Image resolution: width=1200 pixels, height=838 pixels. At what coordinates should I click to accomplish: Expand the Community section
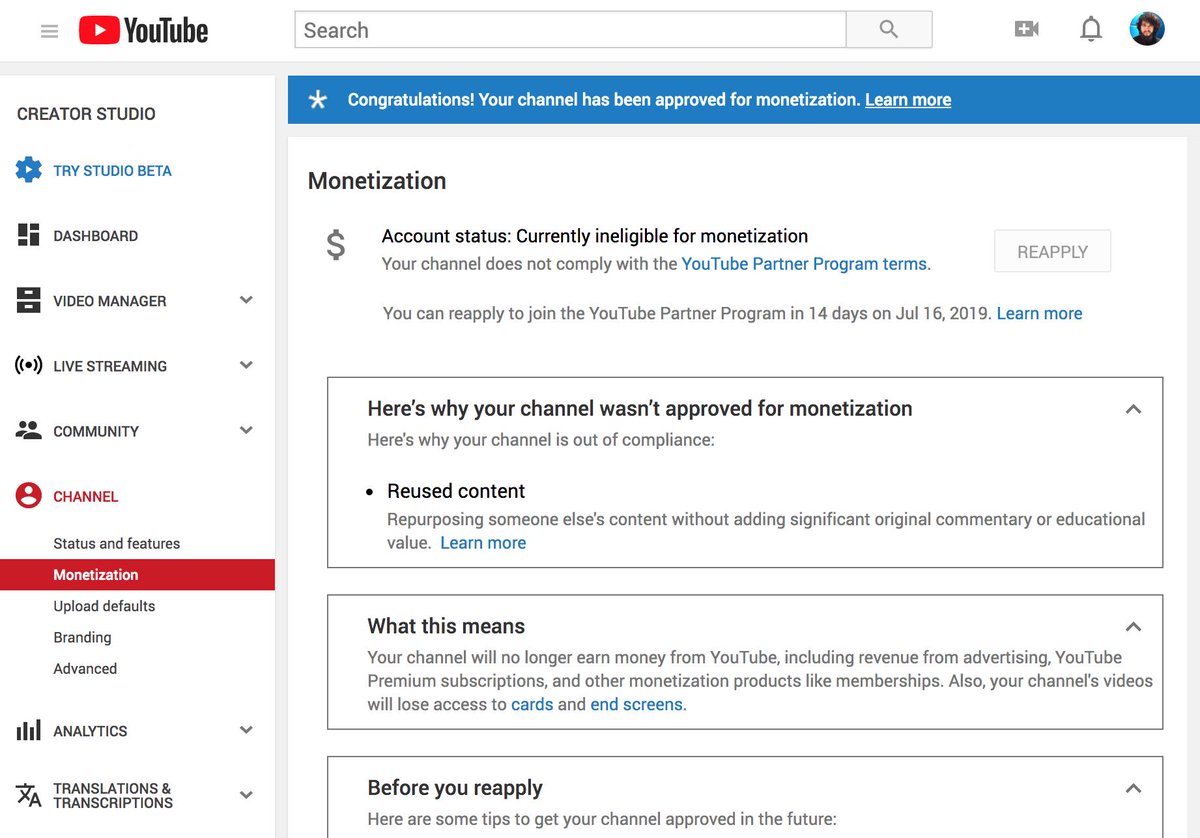point(246,430)
